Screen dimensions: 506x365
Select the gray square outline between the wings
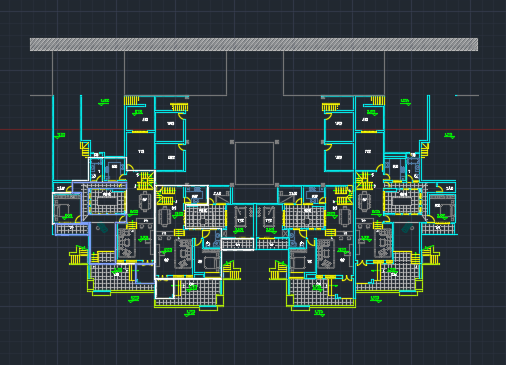tap(254, 163)
